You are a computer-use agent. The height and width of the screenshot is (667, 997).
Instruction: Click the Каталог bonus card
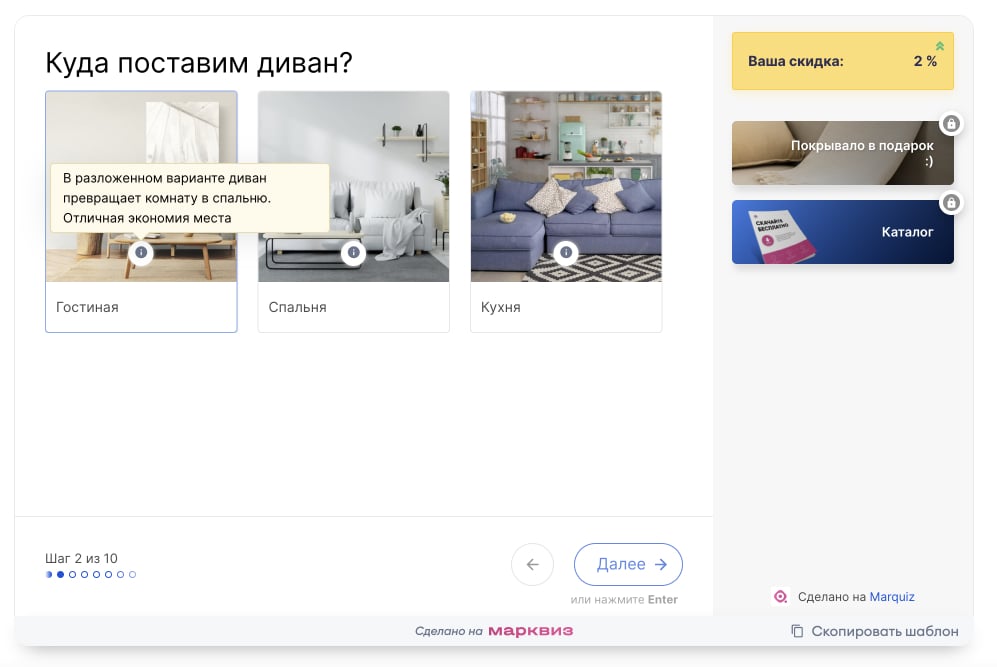coord(842,232)
